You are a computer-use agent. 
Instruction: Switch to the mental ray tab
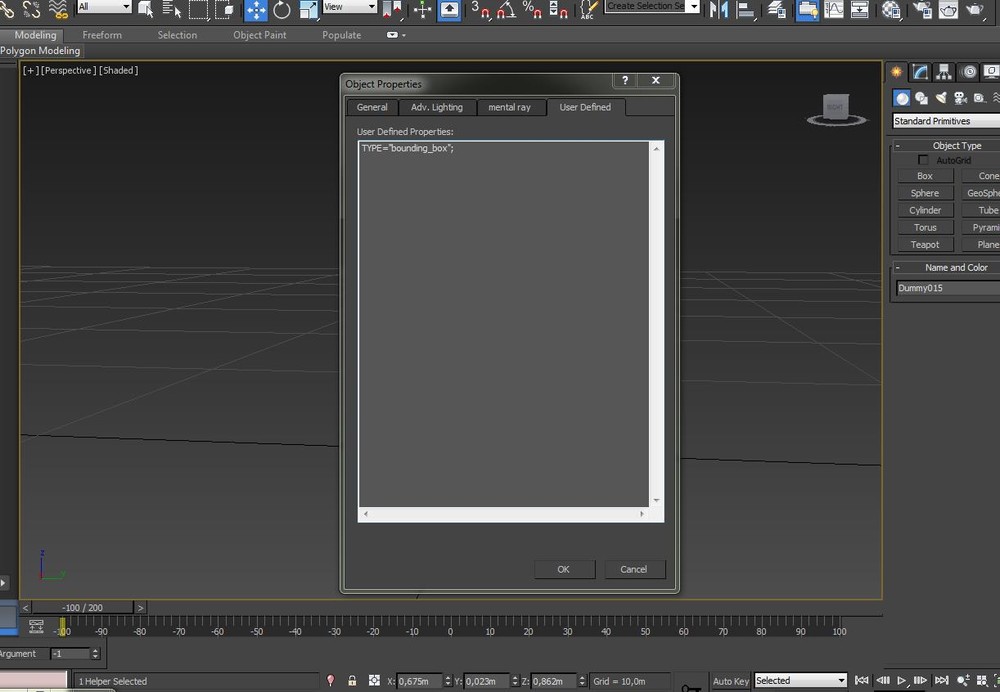(509, 107)
